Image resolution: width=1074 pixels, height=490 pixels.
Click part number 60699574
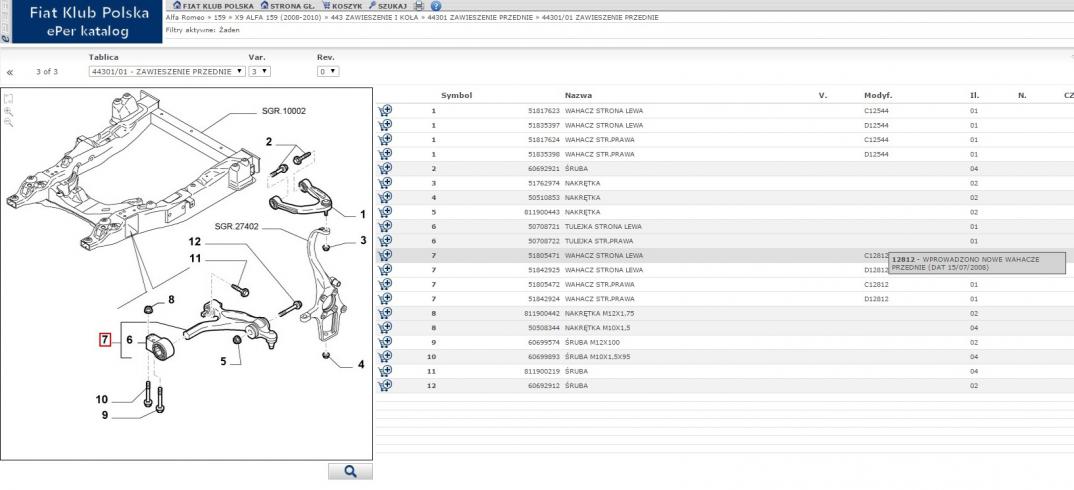(x=544, y=342)
